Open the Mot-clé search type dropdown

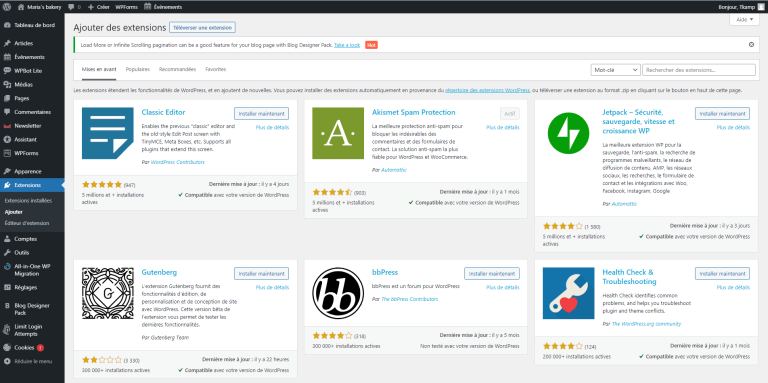click(x=616, y=70)
